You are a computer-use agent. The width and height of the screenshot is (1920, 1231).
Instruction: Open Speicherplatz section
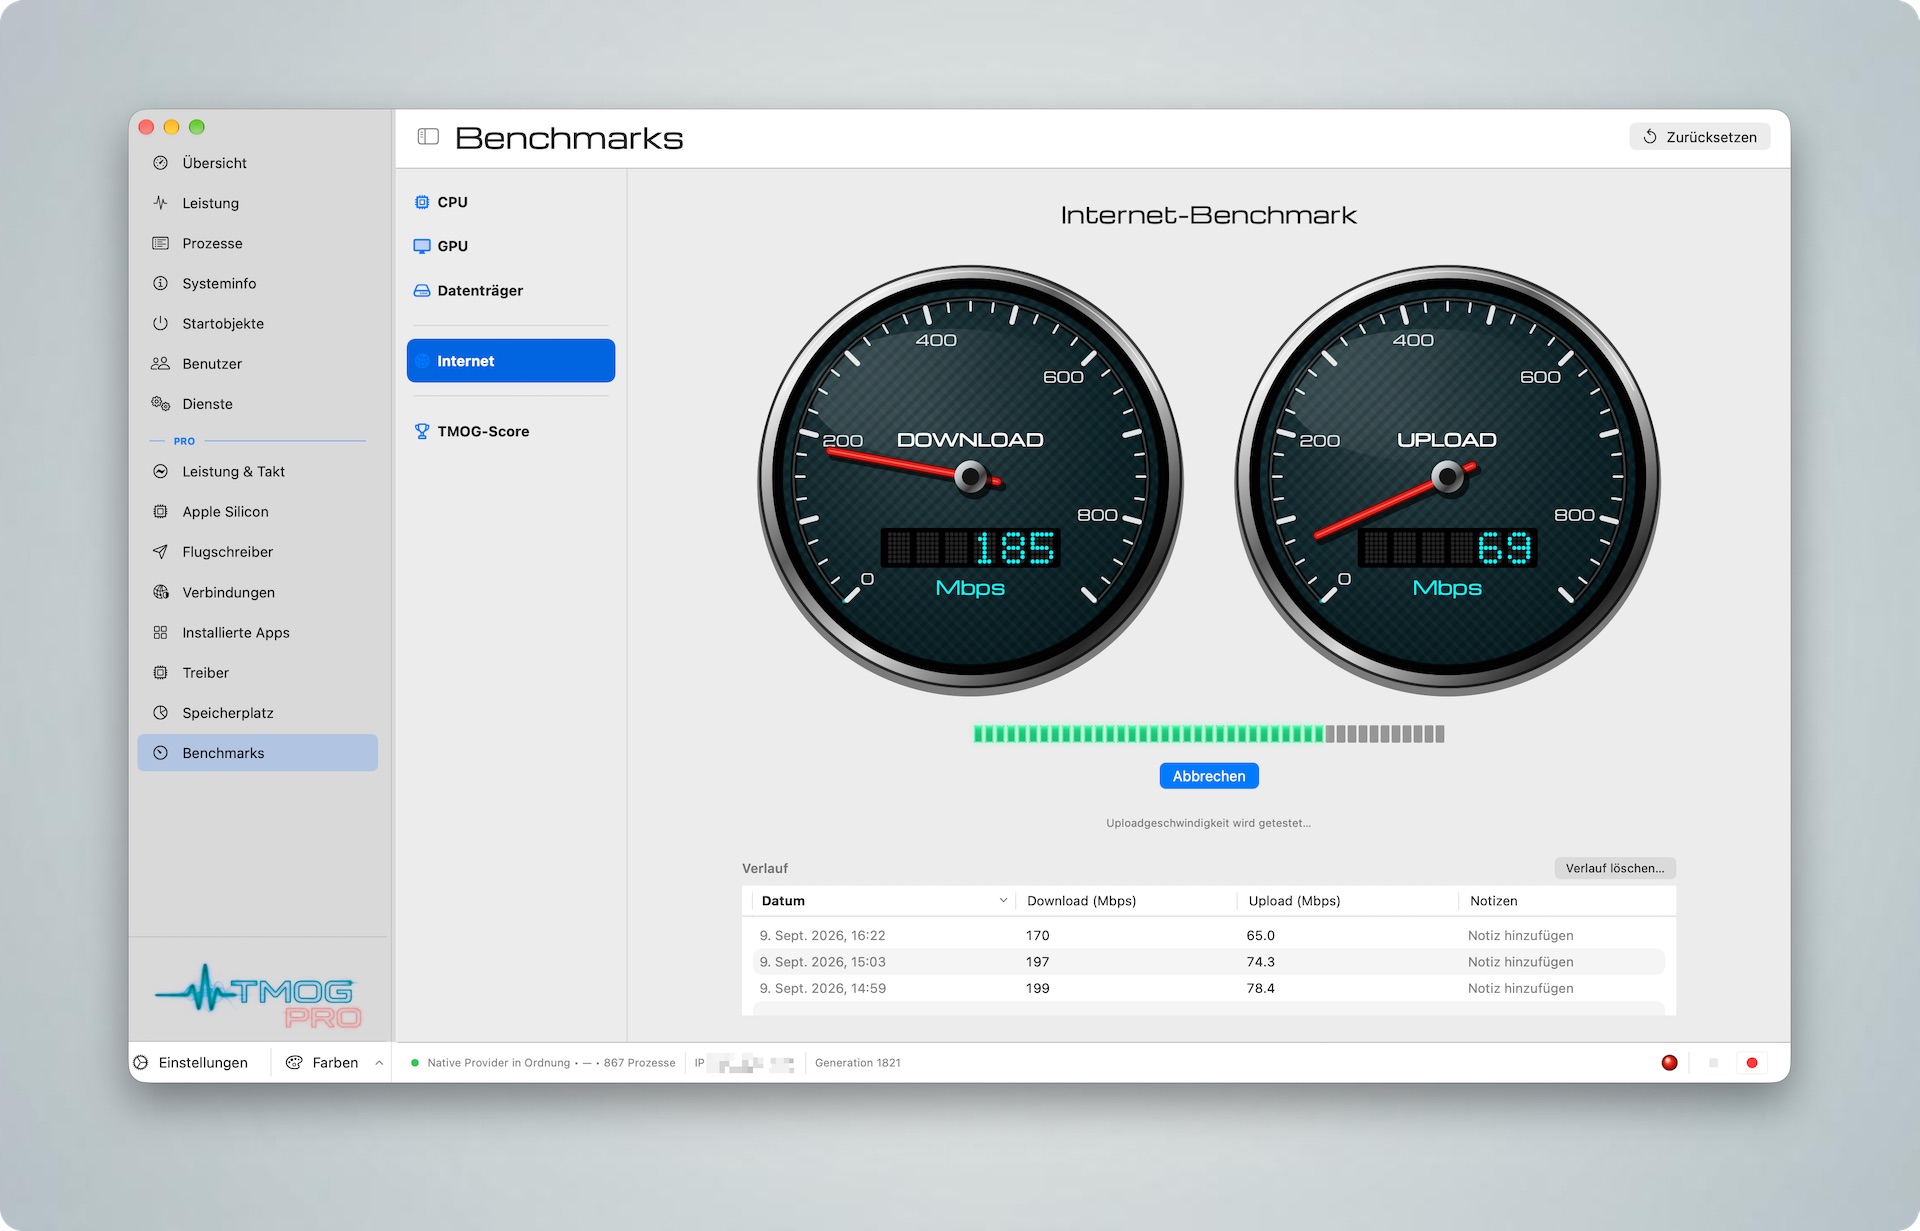(257, 712)
